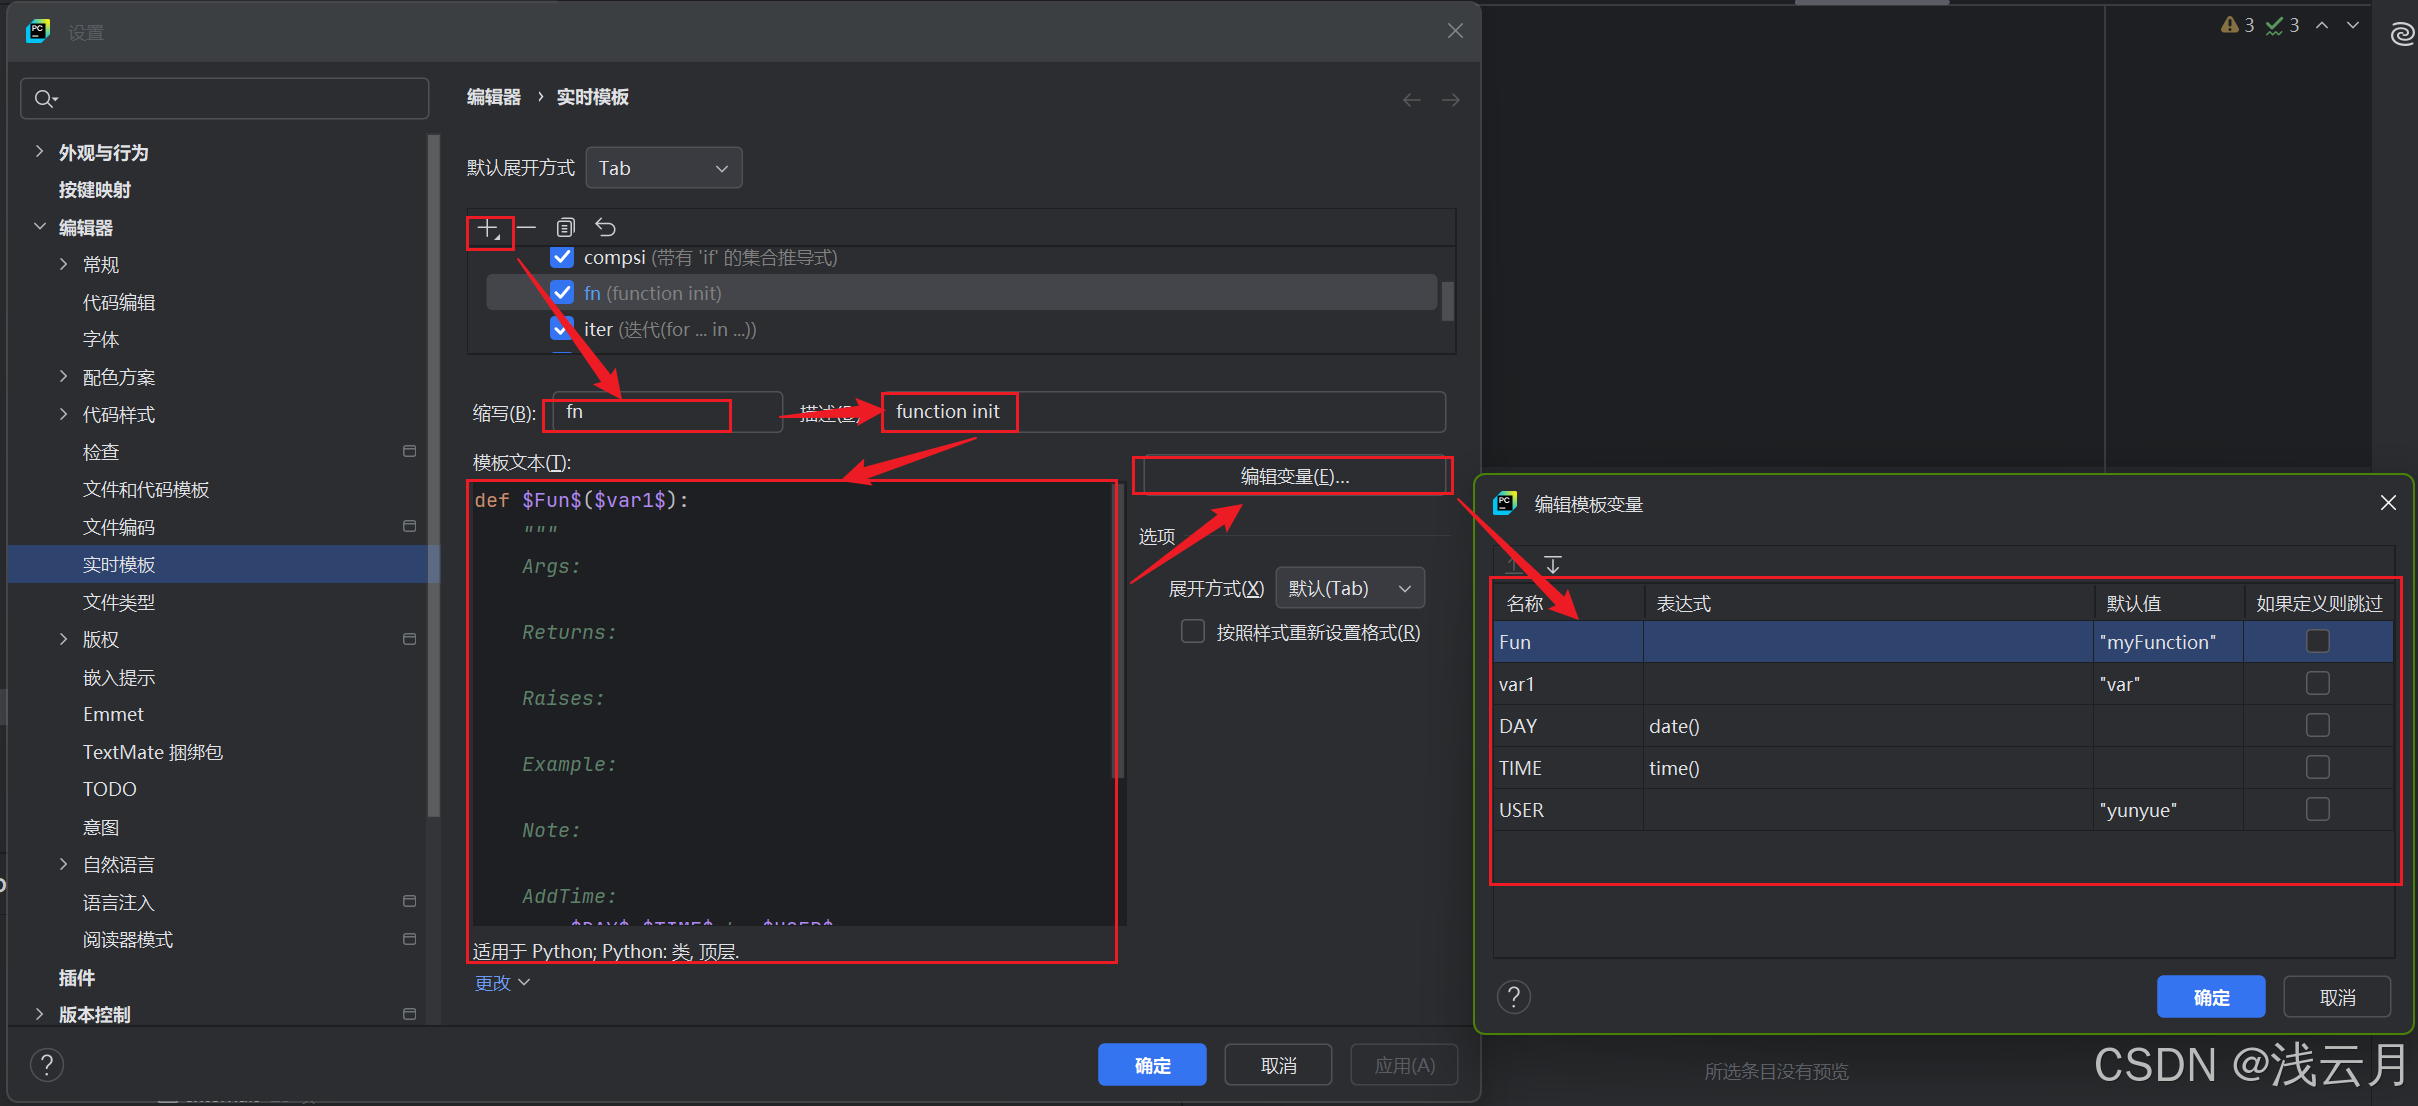Click the duplicate template copy icon

pyautogui.click(x=565, y=227)
